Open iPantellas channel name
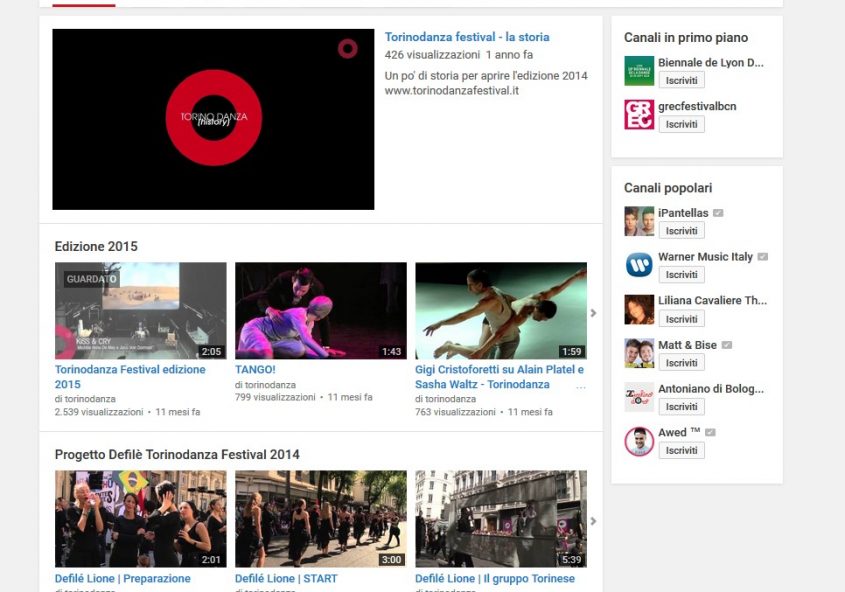Image resolution: width=845 pixels, height=592 pixels. click(683, 213)
